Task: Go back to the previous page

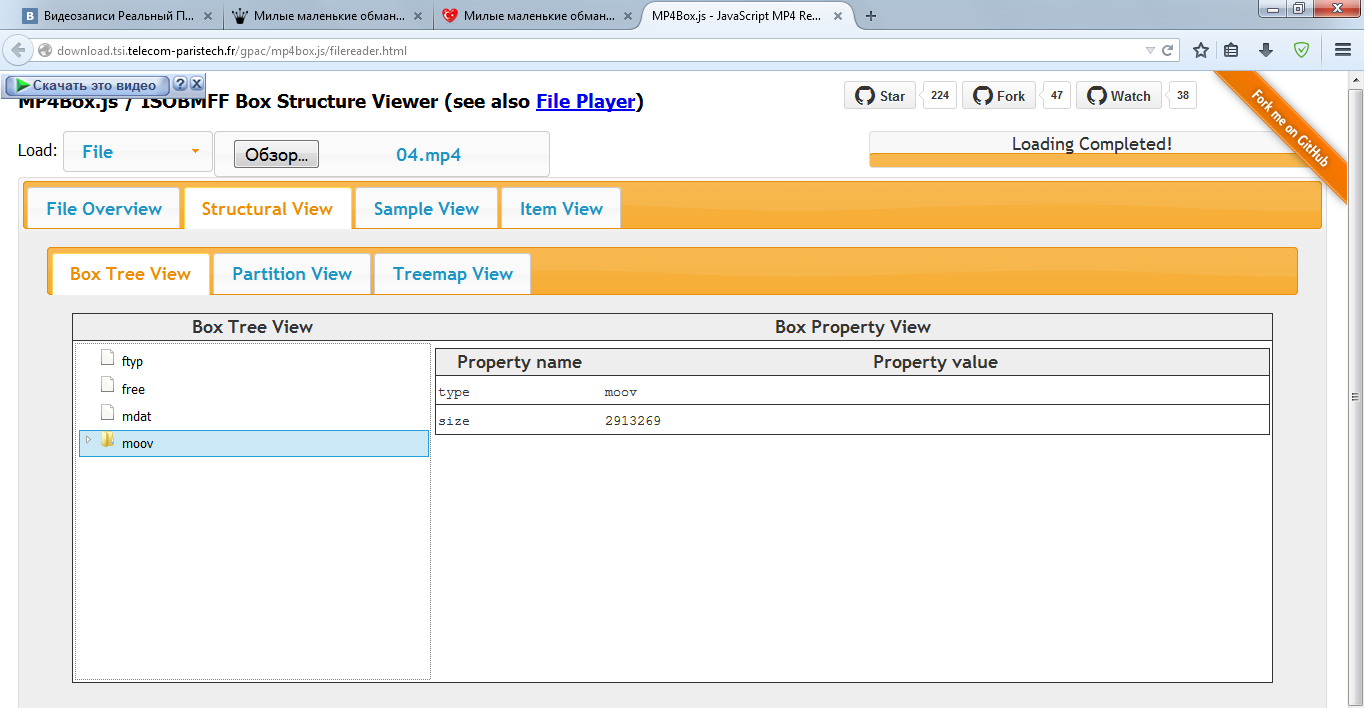Action: [x=19, y=50]
